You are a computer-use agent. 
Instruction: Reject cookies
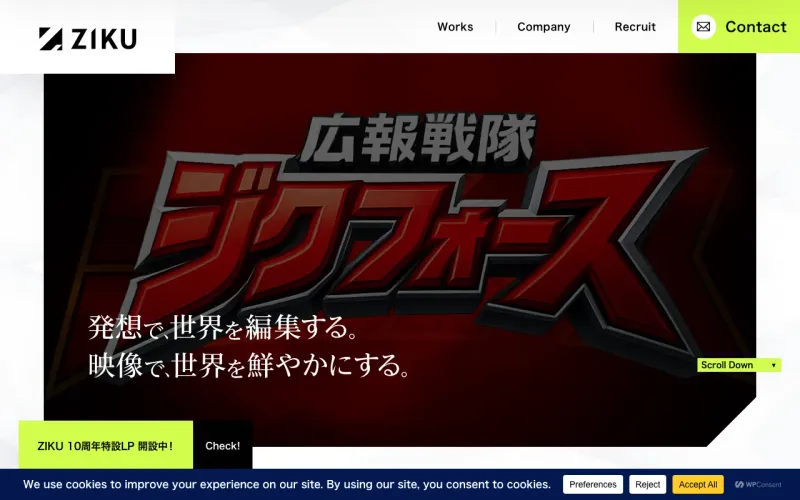[x=647, y=484]
